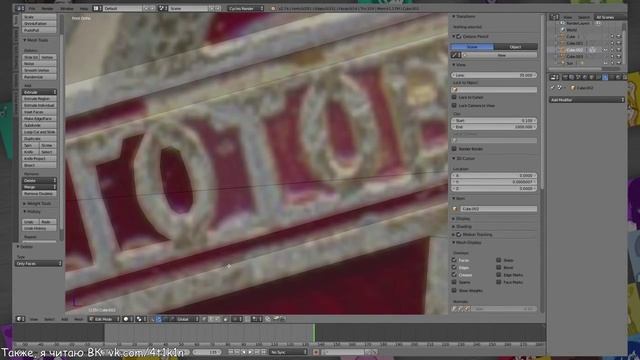Screen dimensions: 640x360
Task: Open the screen layout browse icon beside Default
Action: point(97,8)
